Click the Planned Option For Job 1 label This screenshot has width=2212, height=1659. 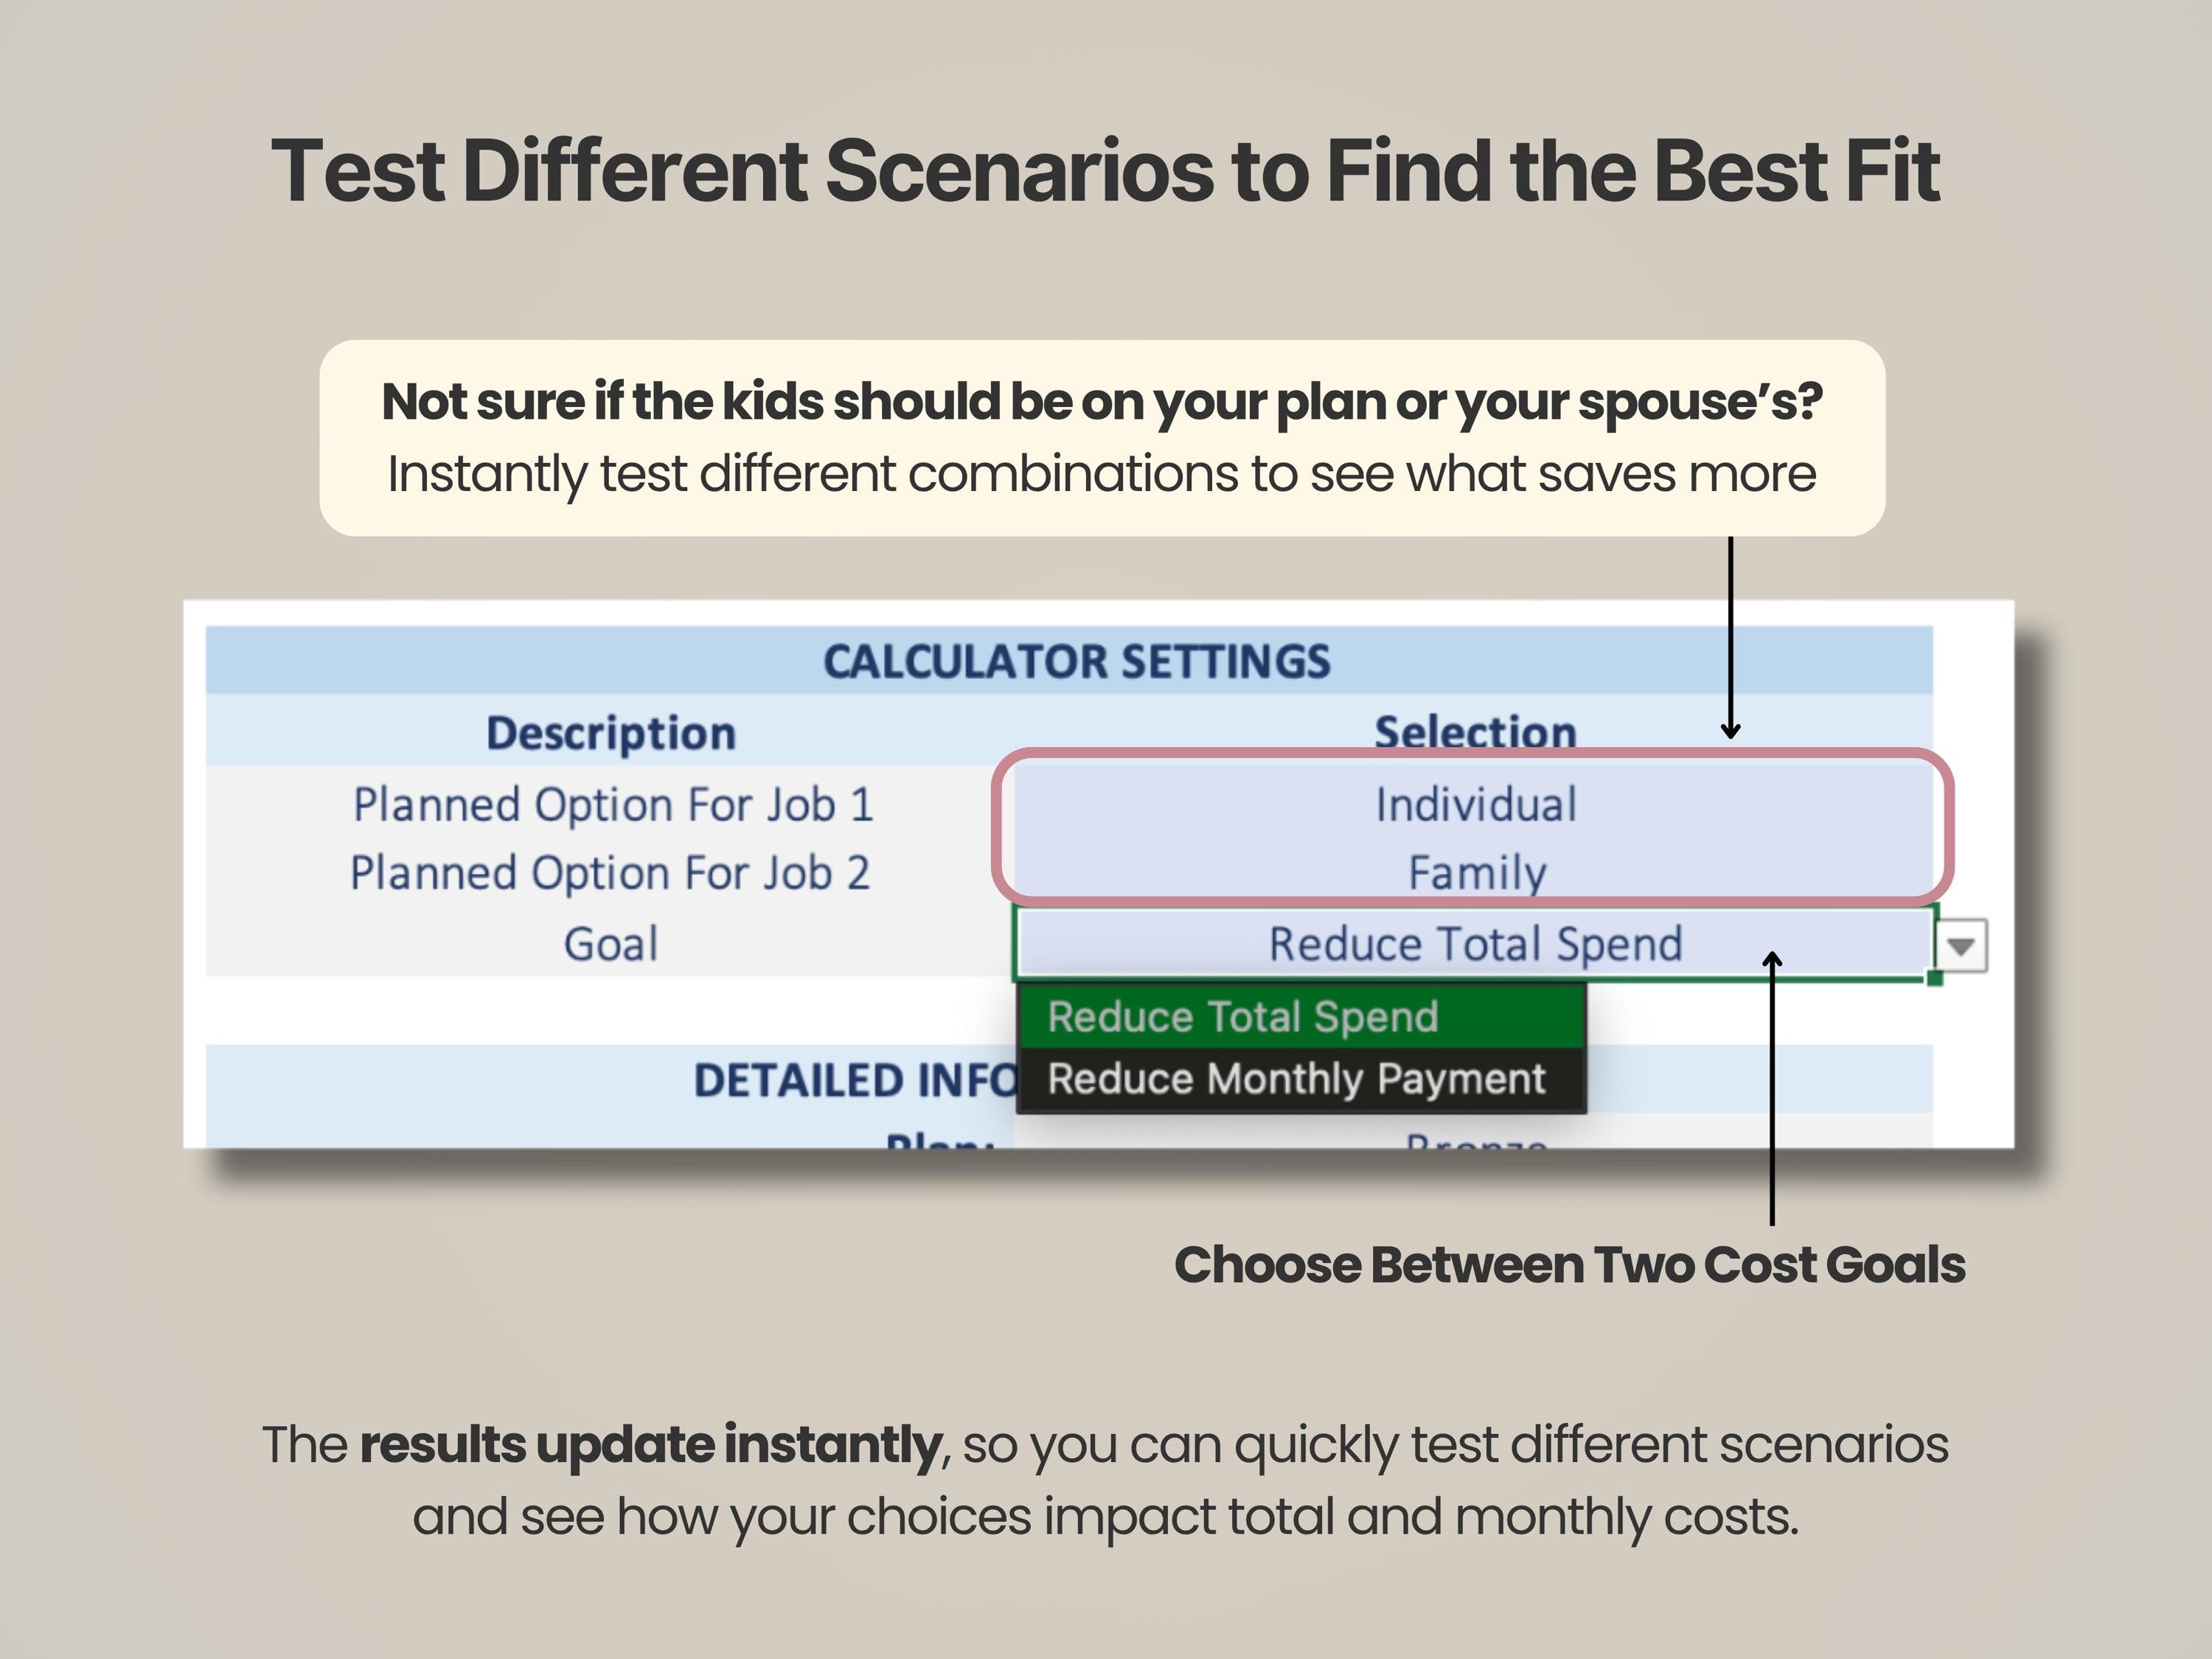tap(612, 805)
